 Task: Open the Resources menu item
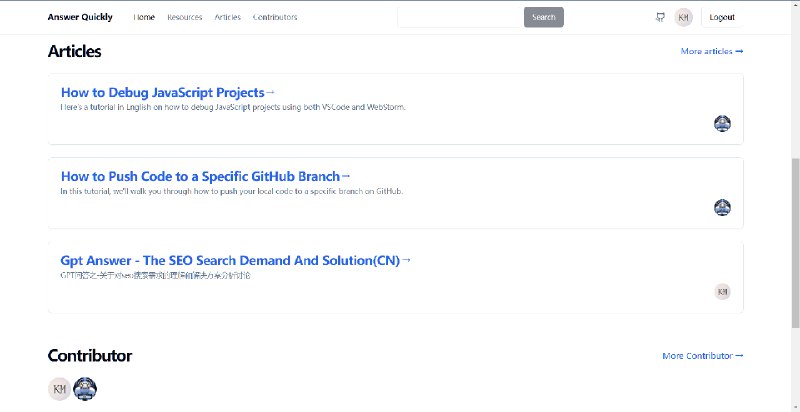click(185, 17)
